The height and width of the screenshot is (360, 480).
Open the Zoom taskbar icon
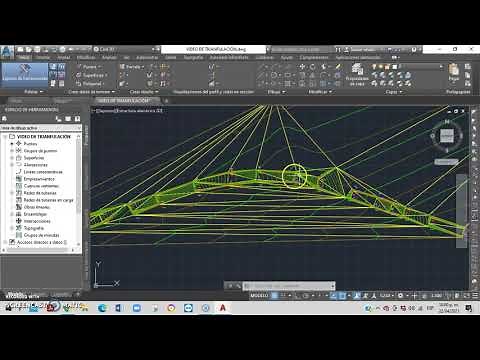137,308
